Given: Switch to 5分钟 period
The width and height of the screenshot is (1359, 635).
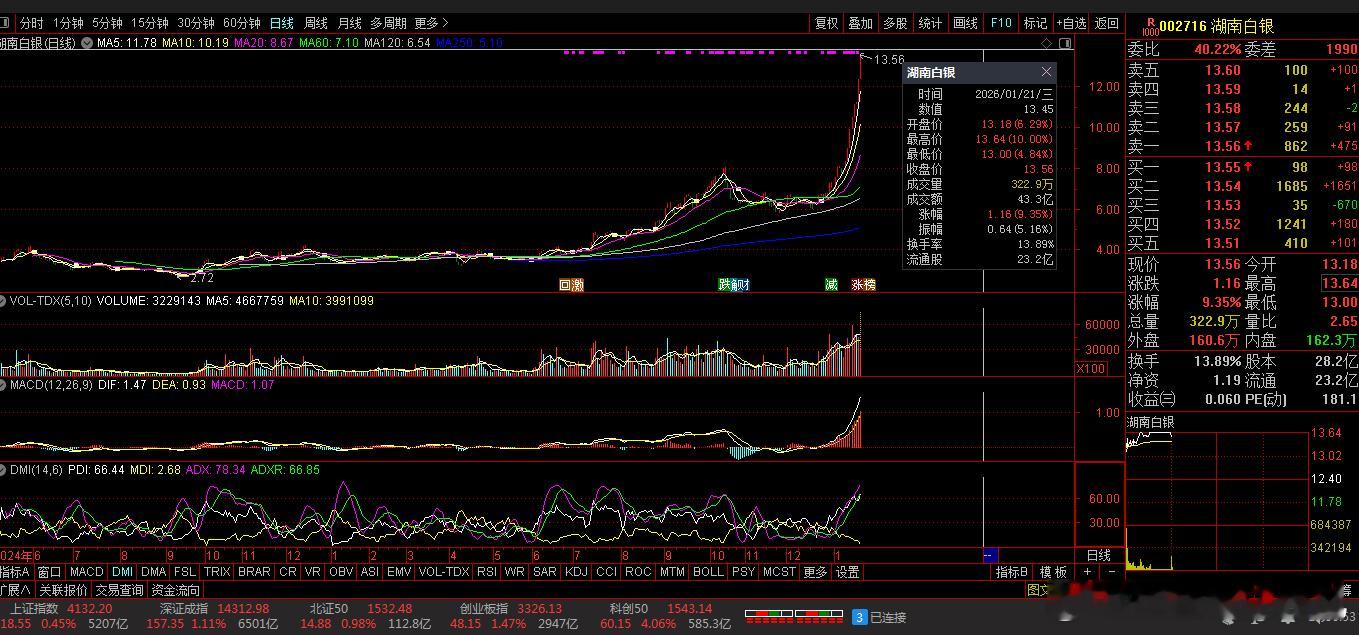Looking at the screenshot, I should pos(107,23).
